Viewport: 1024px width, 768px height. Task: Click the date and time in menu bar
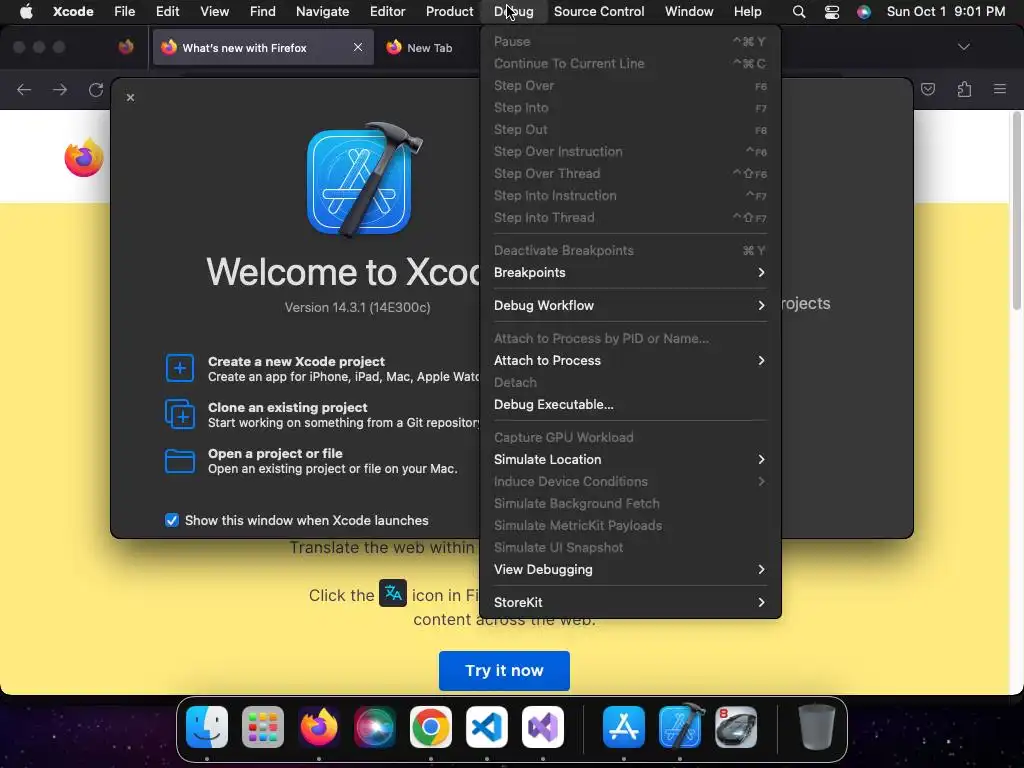pos(946,11)
